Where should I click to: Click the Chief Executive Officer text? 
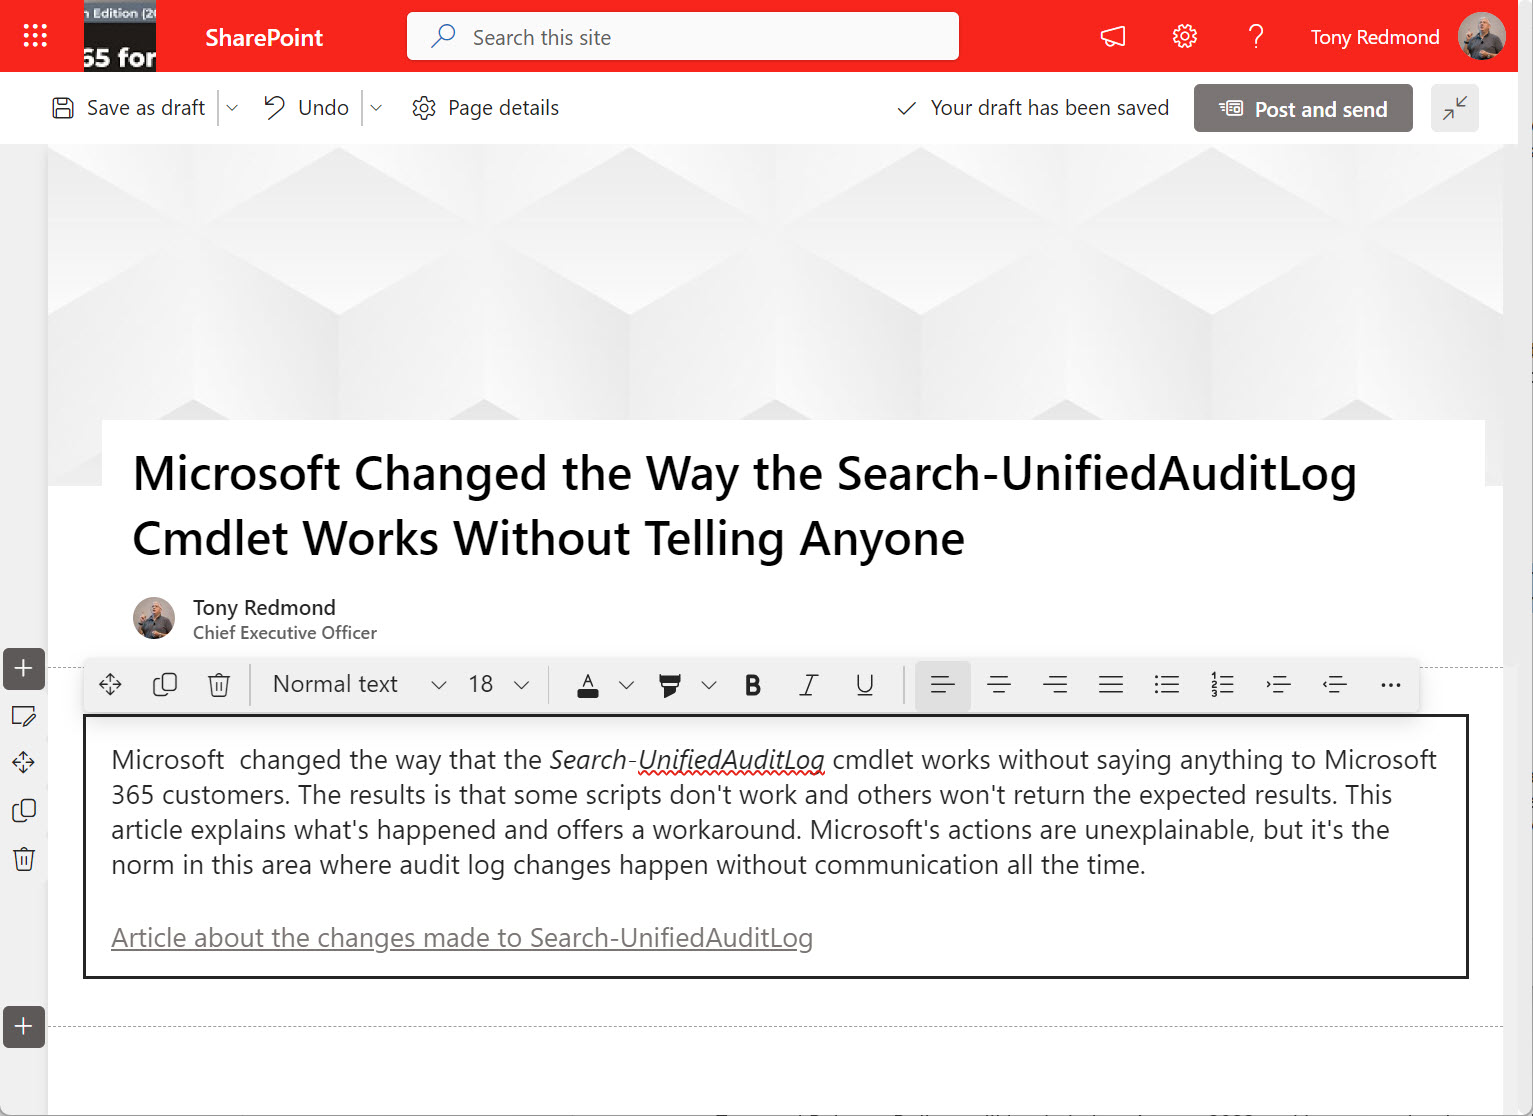[x=285, y=633]
